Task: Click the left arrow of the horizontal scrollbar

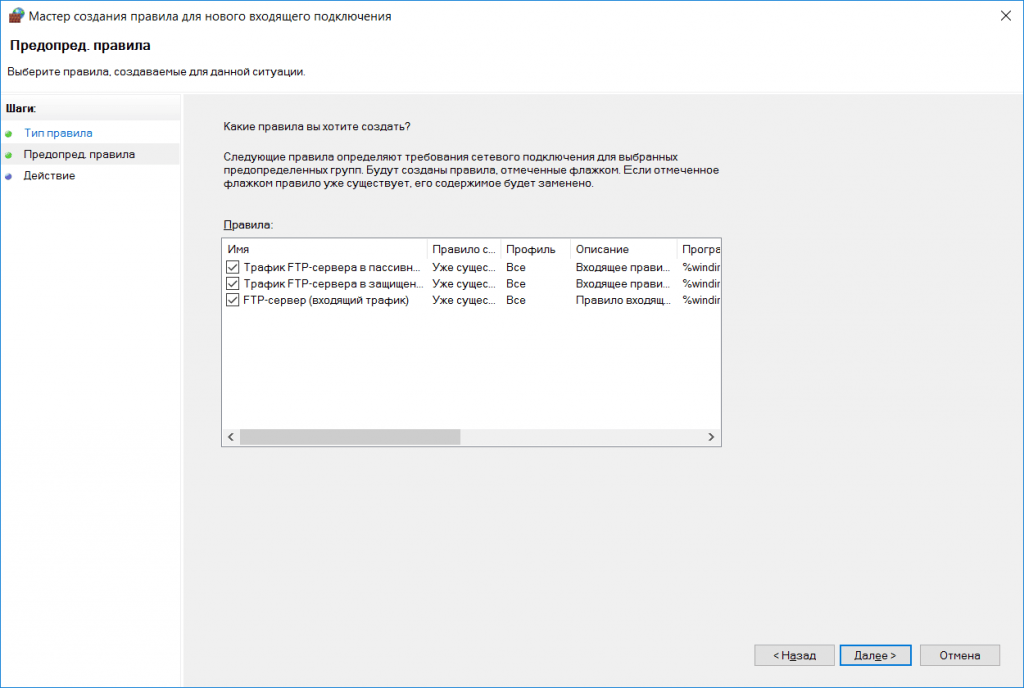Action: pyautogui.click(x=231, y=437)
